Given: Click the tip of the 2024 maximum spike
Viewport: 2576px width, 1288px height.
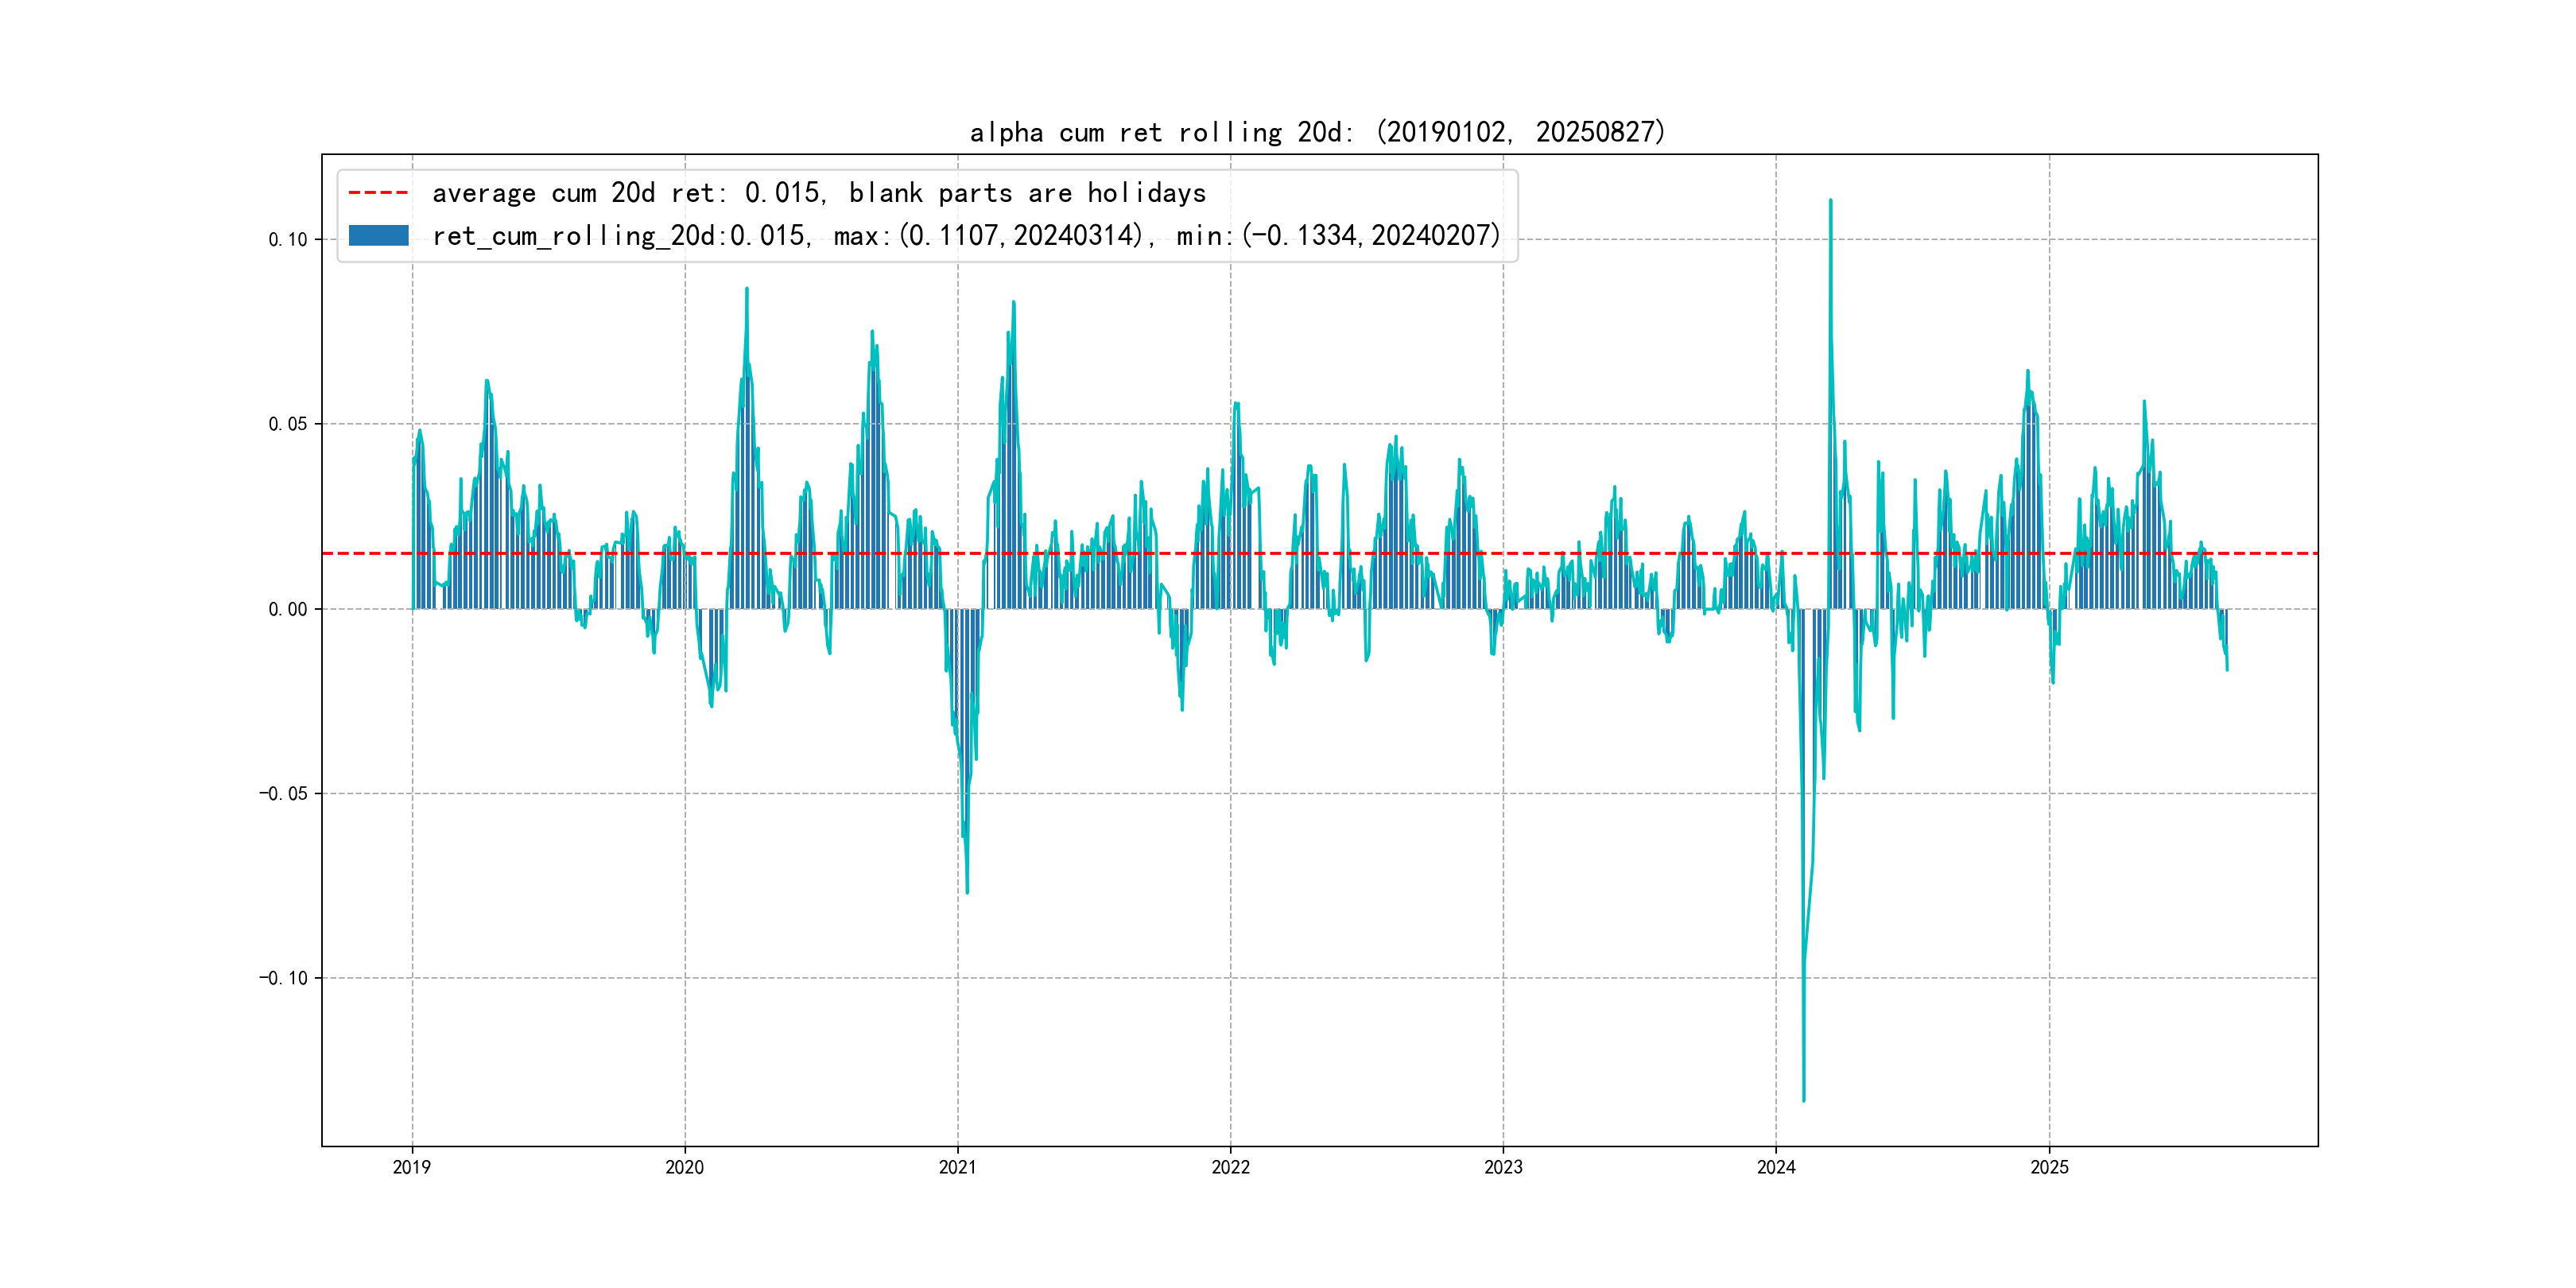Looking at the screenshot, I should tap(1830, 201).
